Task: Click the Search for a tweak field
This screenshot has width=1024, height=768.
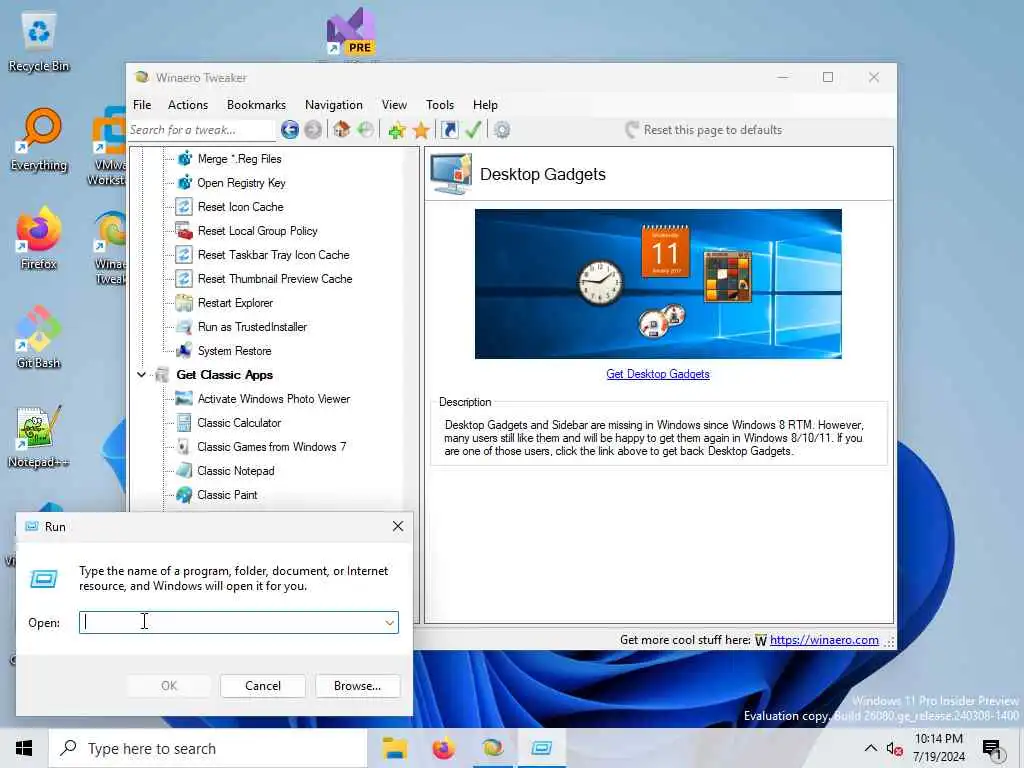Action: (x=201, y=130)
